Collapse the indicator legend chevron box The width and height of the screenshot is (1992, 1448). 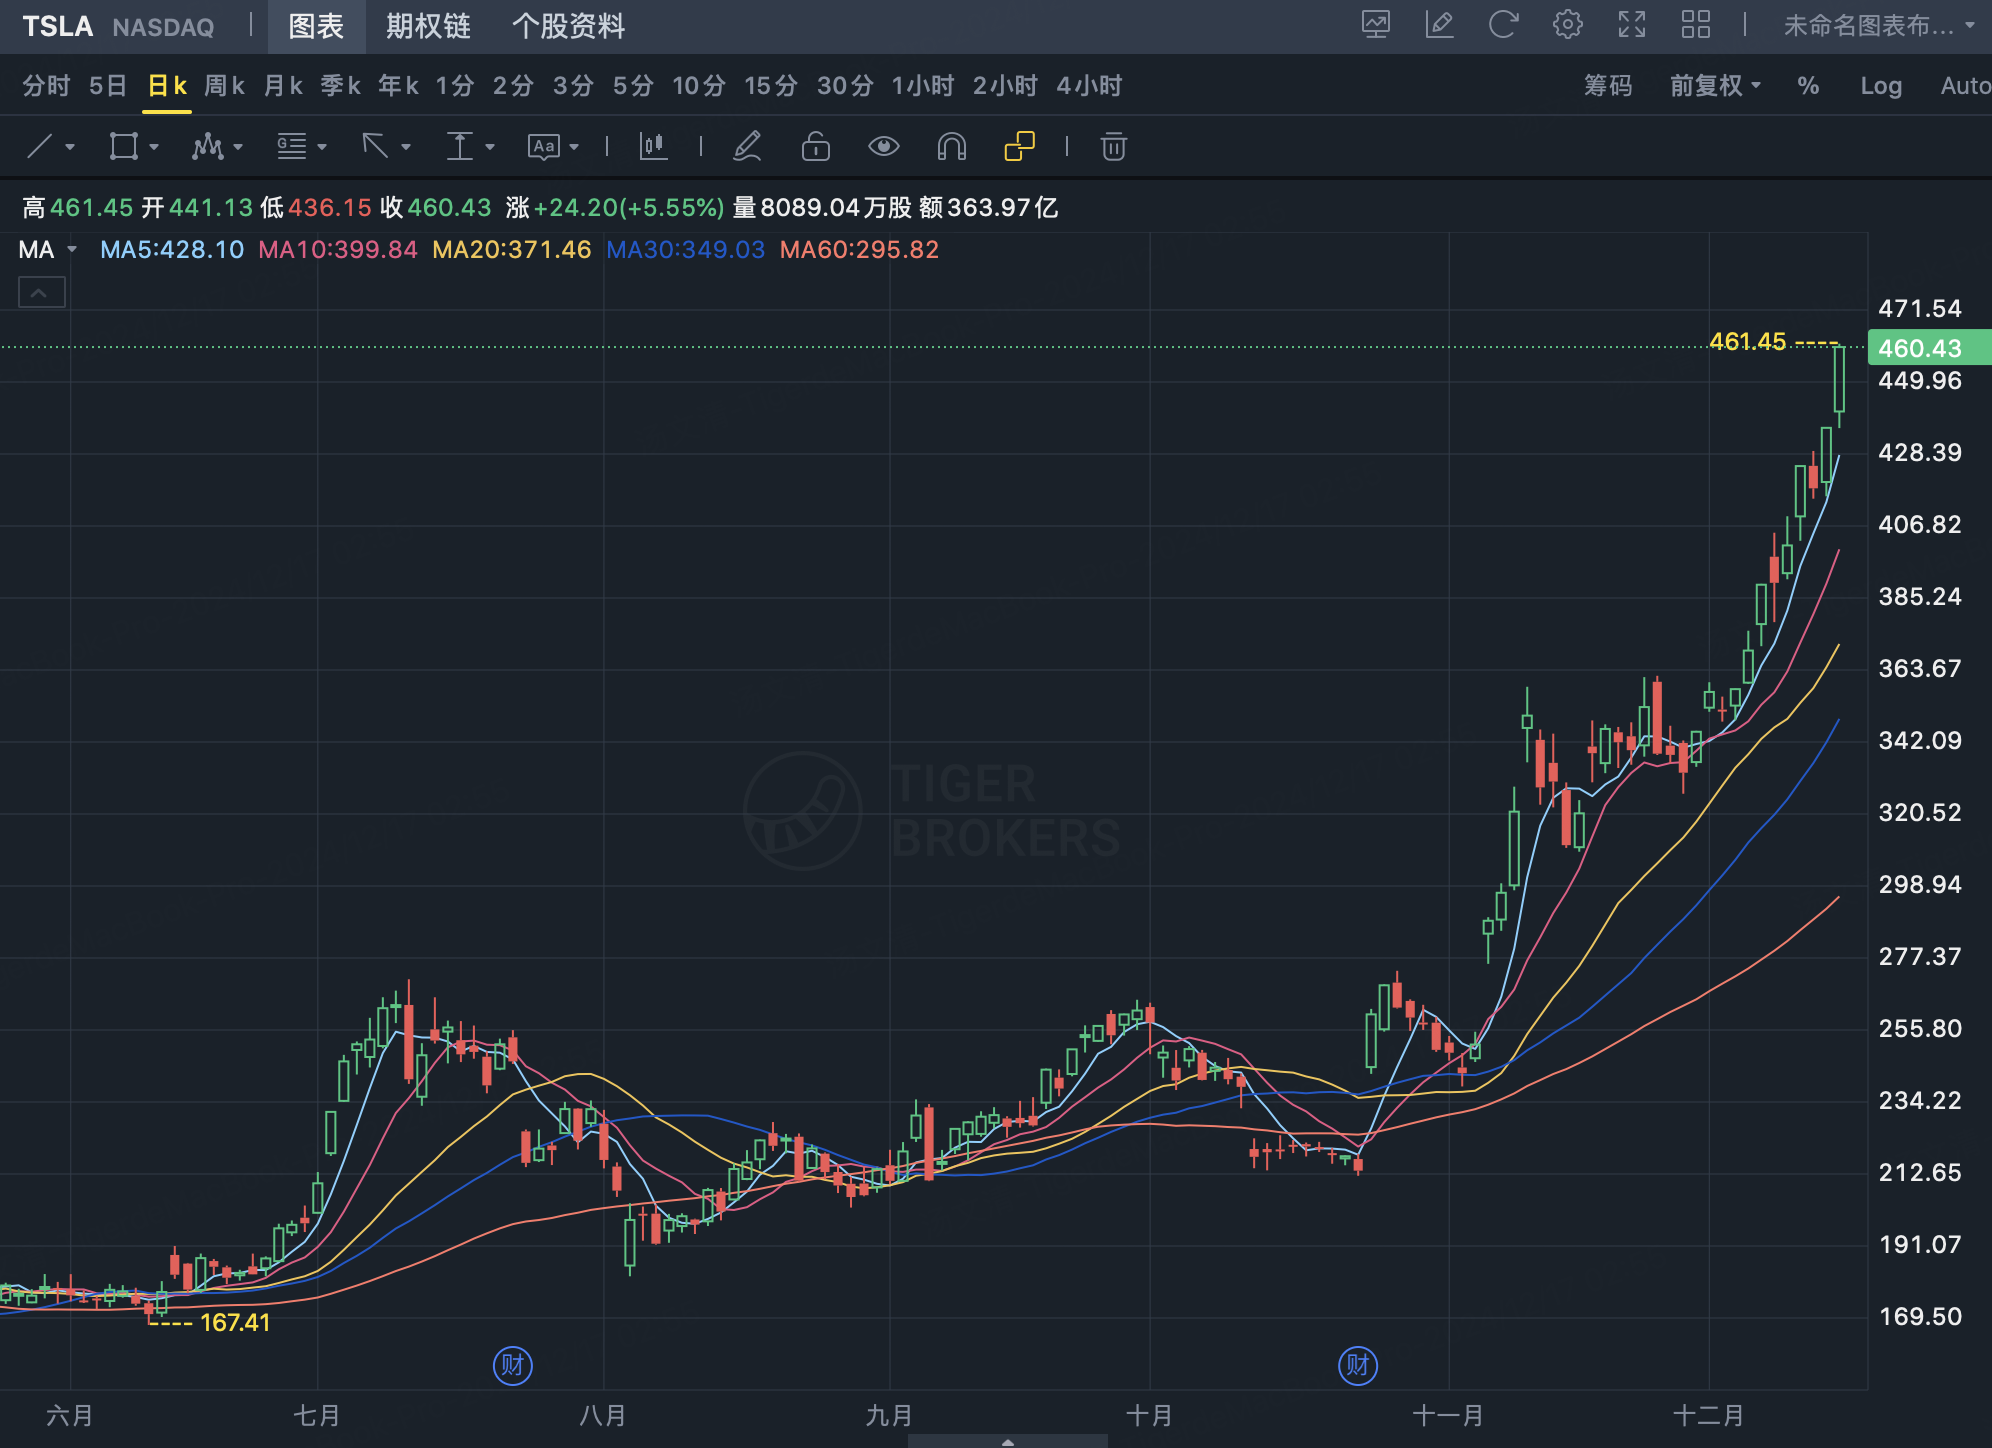click(x=41, y=293)
